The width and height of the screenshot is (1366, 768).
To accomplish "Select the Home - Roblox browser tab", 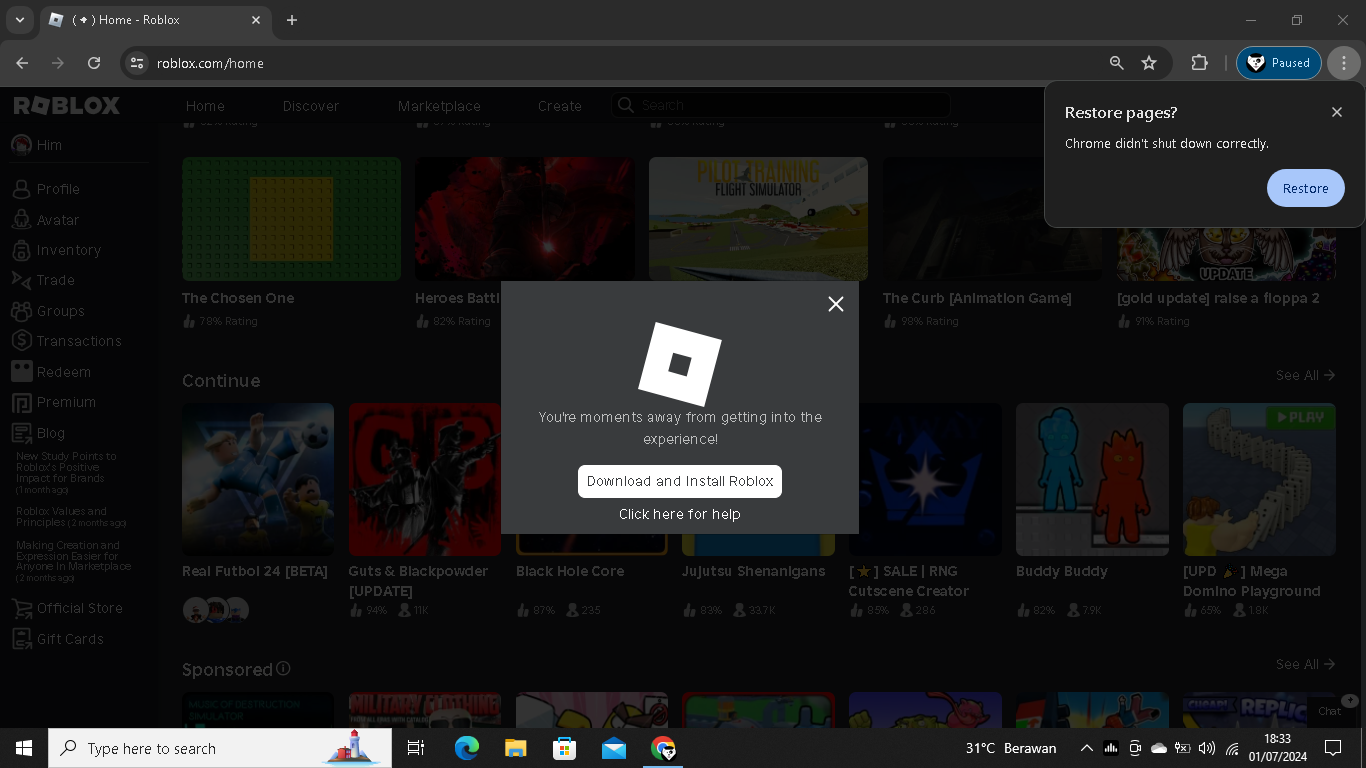I will [x=155, y=20].
